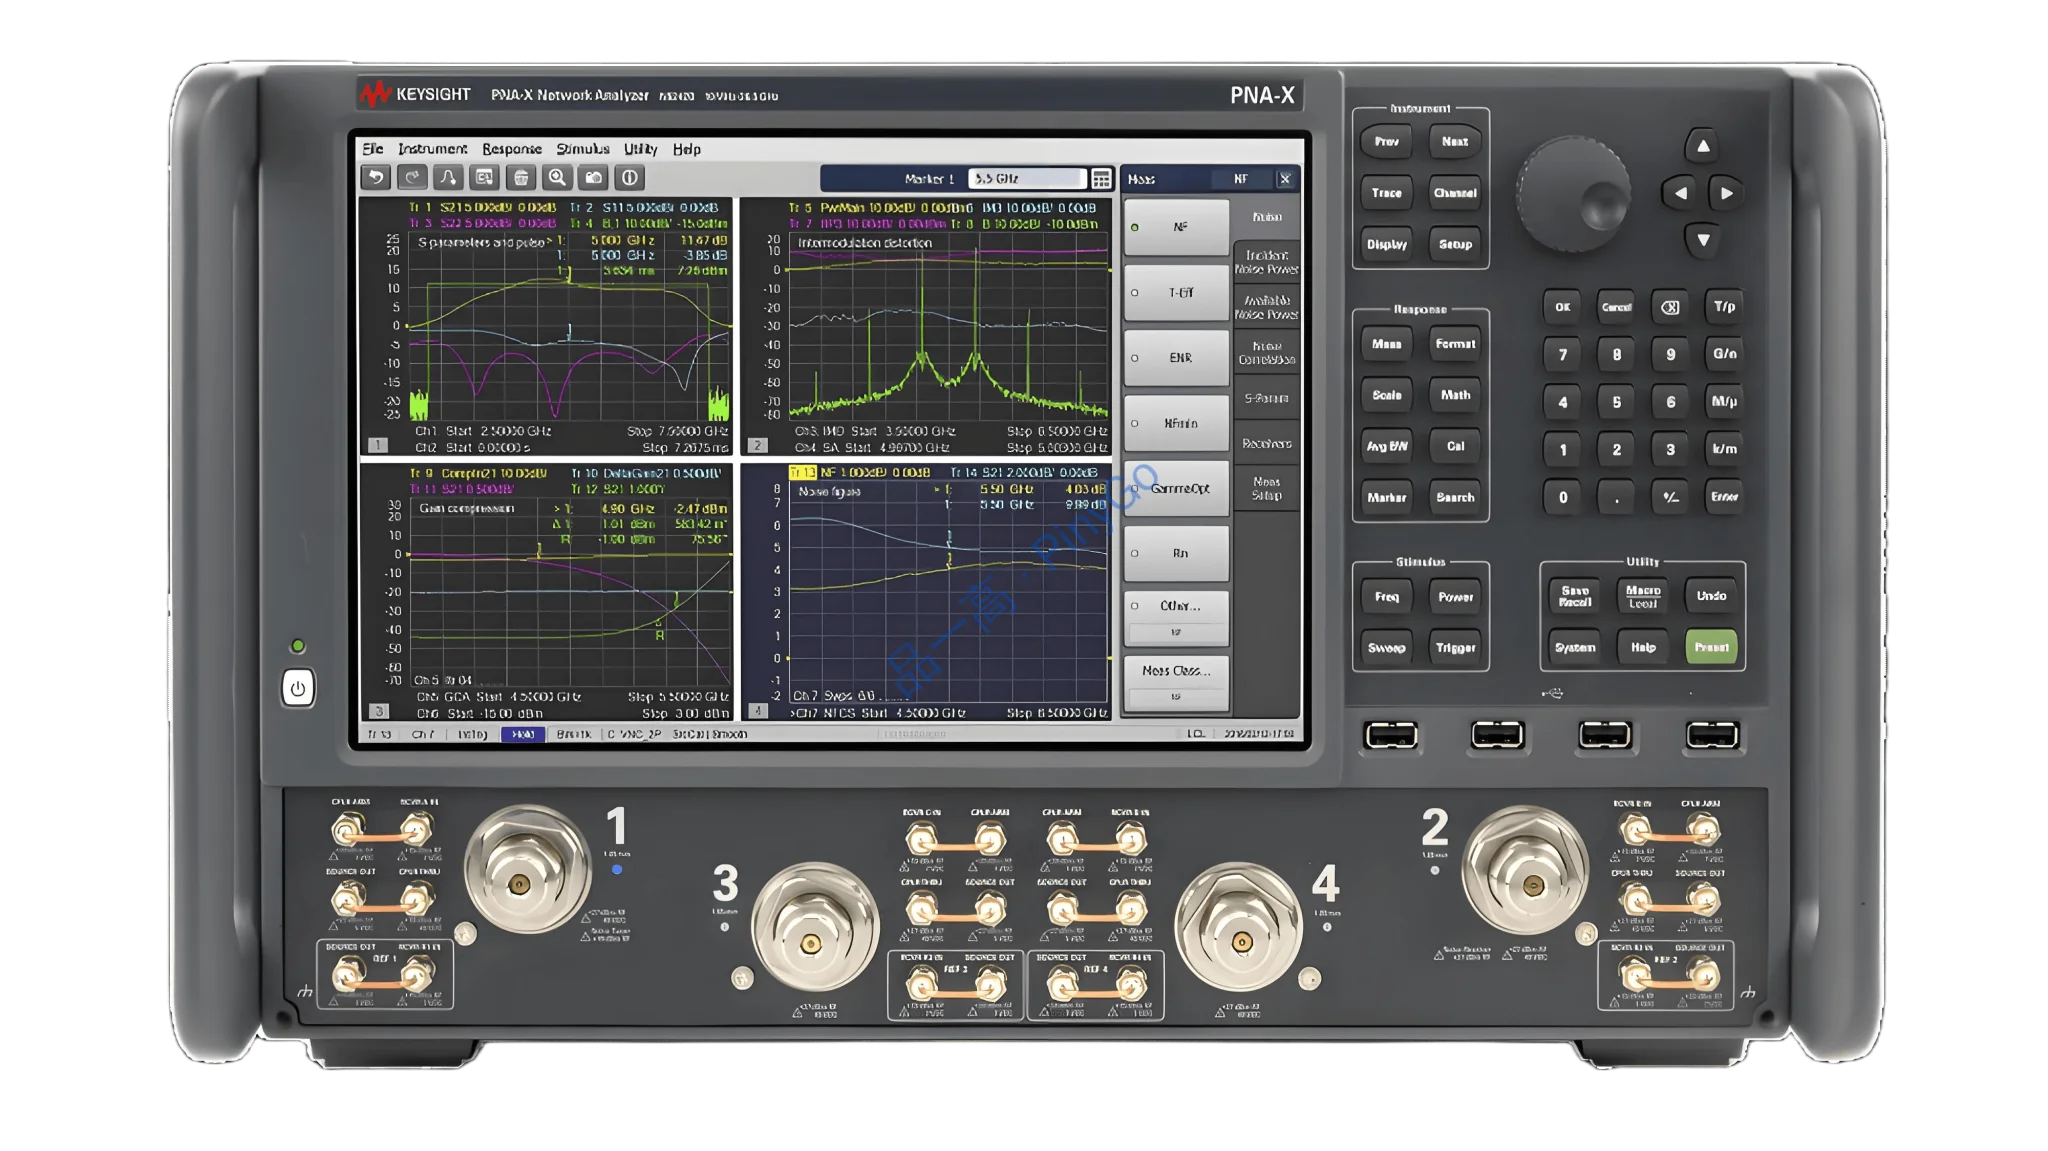Select the ENR measurement radio softkey
Viewport: 2048px width, 1151px height.
(1176, 358)
